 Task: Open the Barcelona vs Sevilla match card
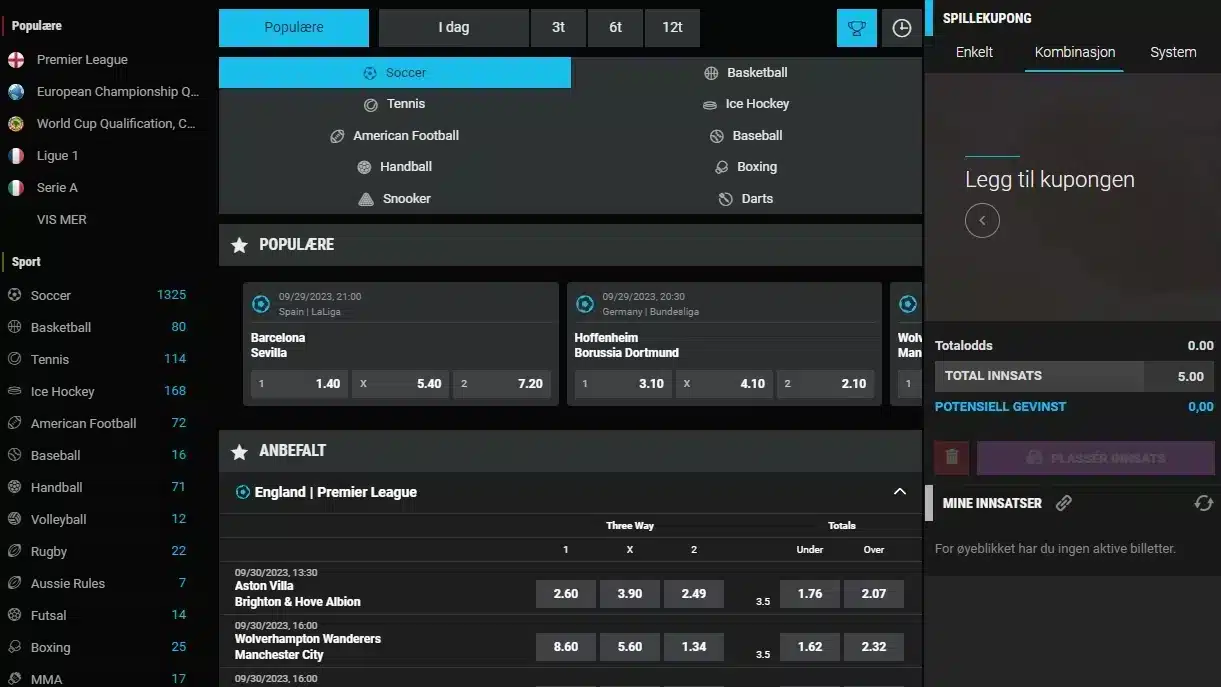point(400,344)
